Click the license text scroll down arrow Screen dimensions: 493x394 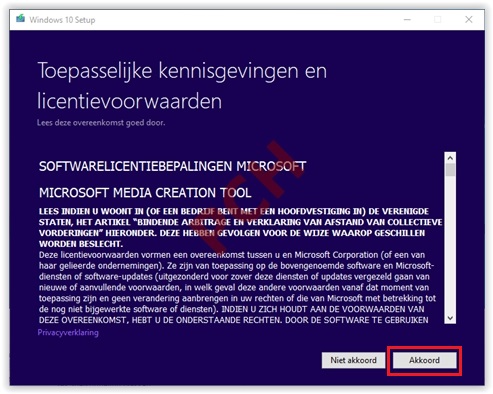coord(450,318)
